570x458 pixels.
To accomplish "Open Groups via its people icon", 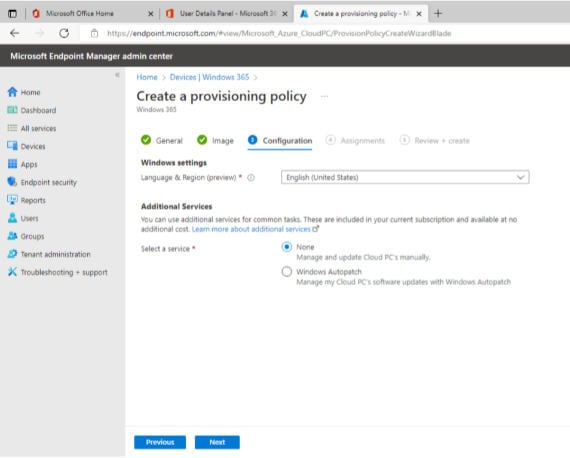I will coord(12,236).
